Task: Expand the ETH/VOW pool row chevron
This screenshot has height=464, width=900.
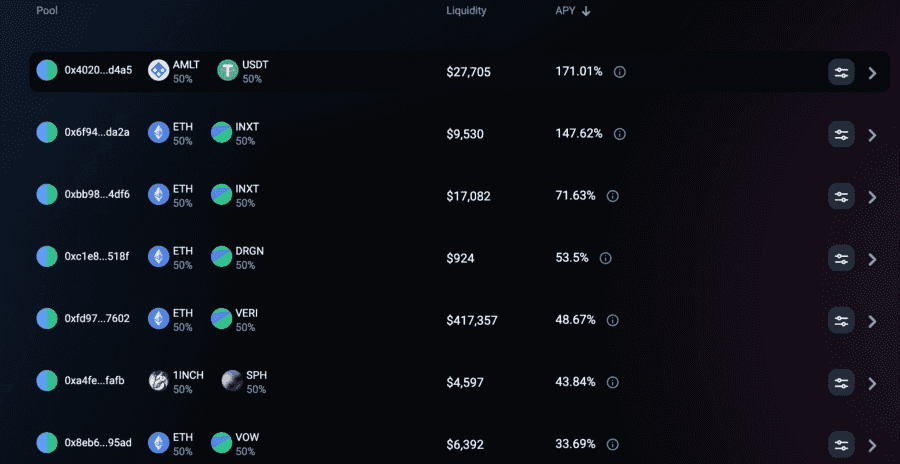Action: 872,445
